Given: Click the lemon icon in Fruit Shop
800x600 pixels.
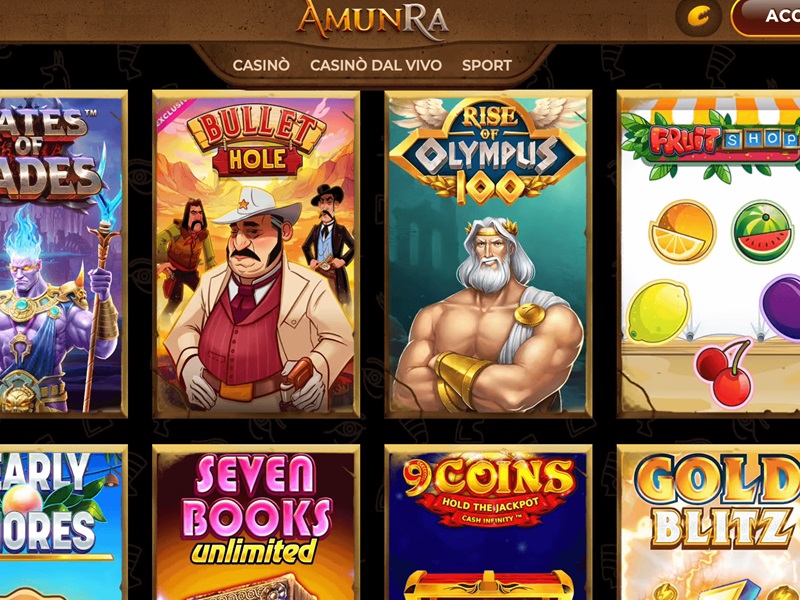Looking at the screenshot, I should [658, 311].
